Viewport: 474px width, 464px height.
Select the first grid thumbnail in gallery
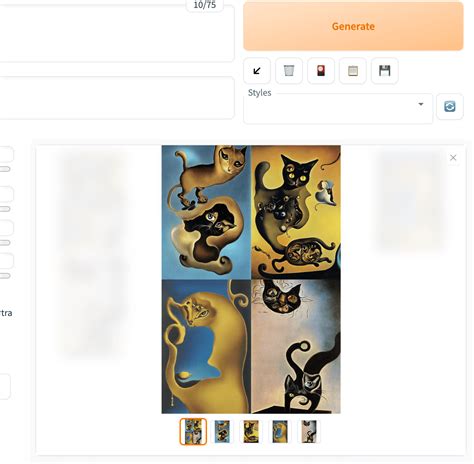pyautogui.click(x=194, y=433)
